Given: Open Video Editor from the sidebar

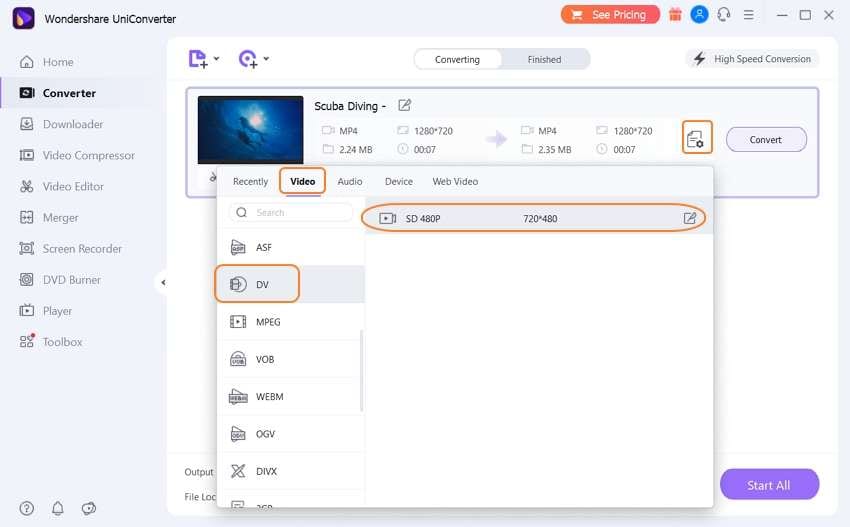Looking at the screenshot, I should pyautogui.click(x=73, y=187).
